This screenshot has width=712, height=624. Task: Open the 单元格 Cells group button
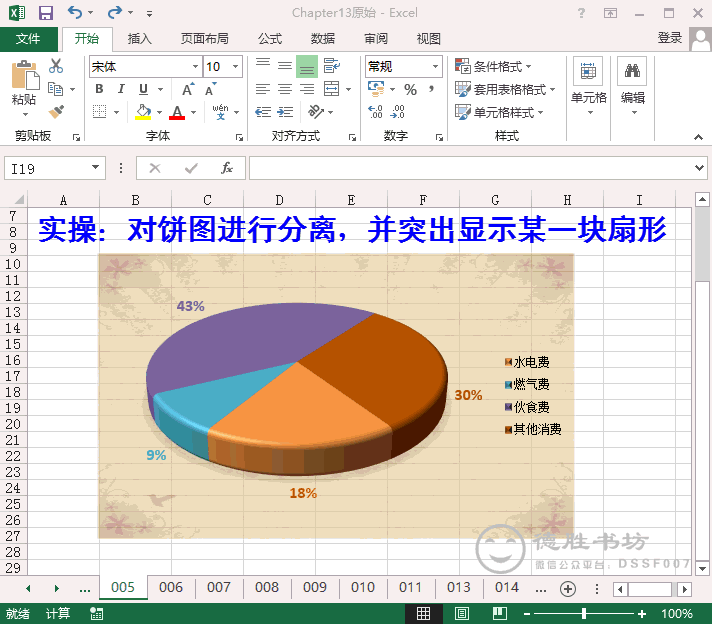click(x=588, y=85)
